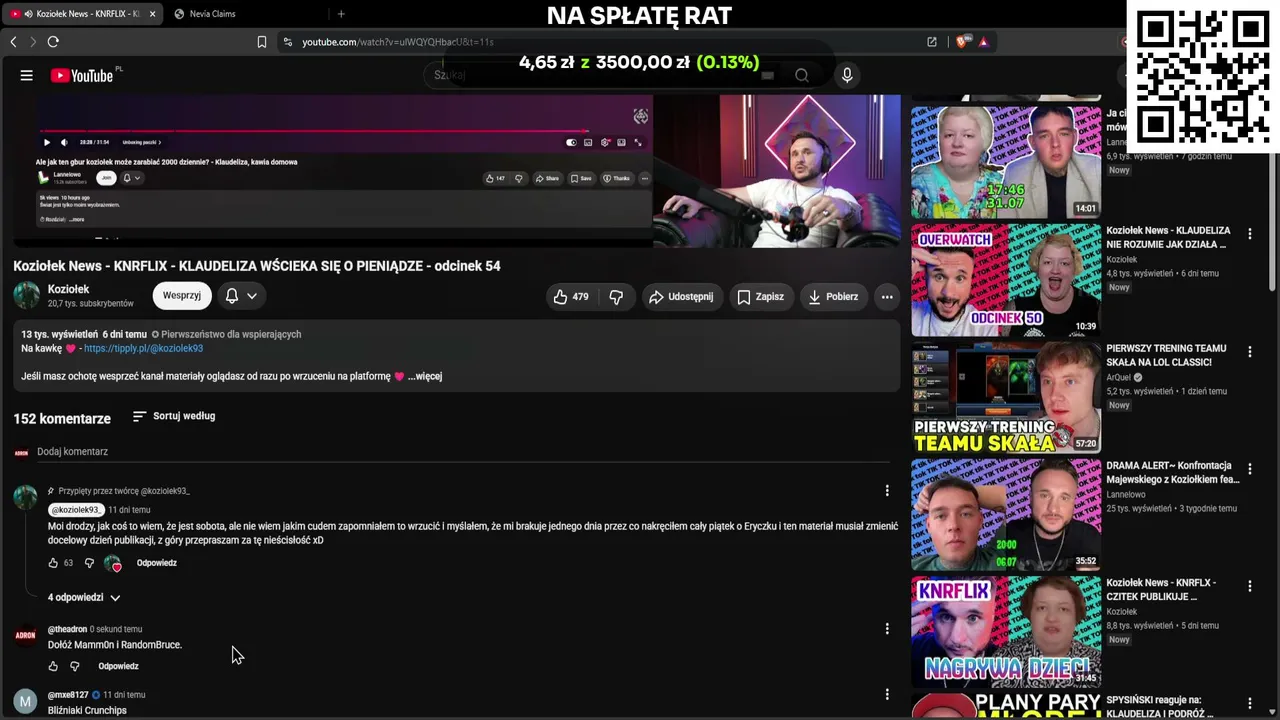Screen dimensions: 1280x720
Task: Reply to the pinned comment via Odpowiedz
Action: [157, 563]
